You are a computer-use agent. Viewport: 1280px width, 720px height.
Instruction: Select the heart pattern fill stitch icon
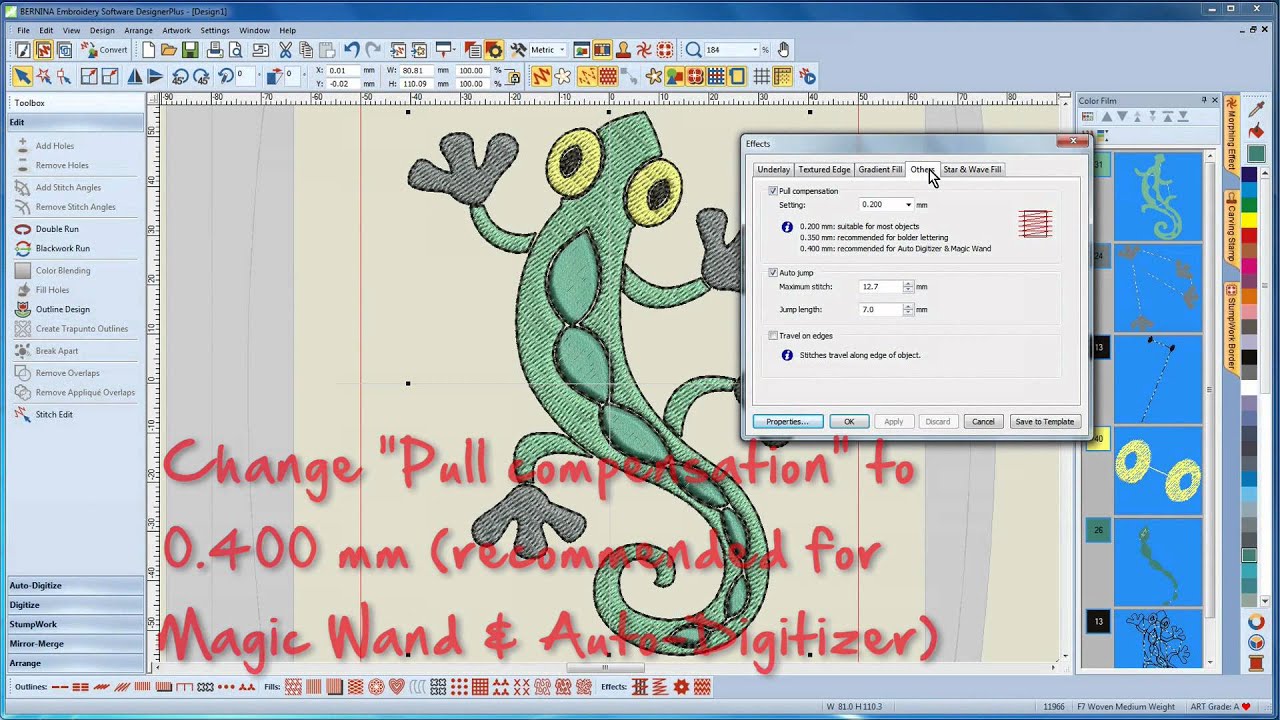[x=396, y=687]
